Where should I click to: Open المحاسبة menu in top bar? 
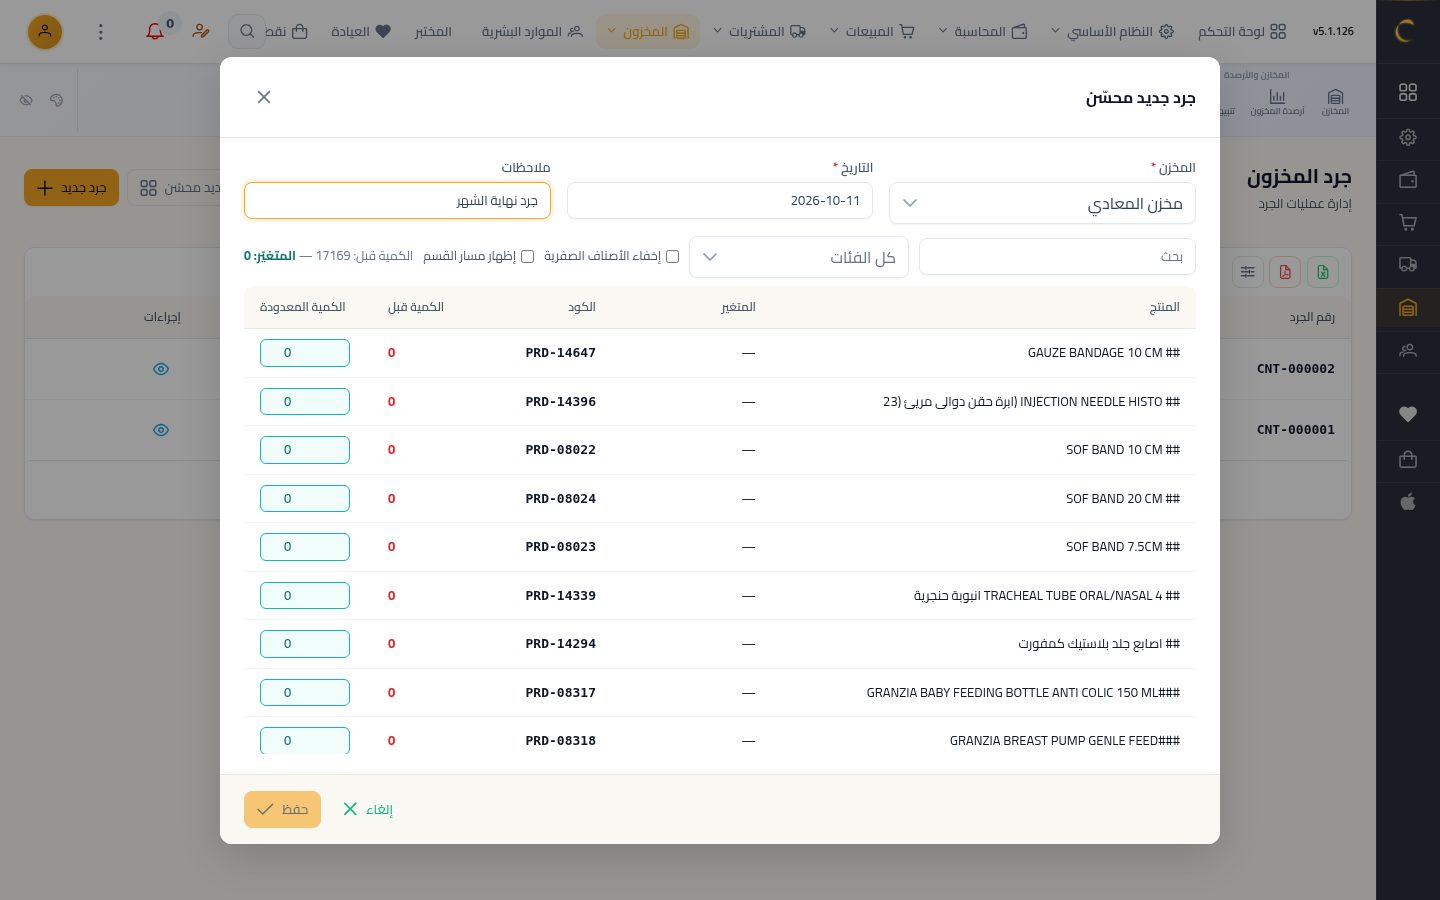982,32
